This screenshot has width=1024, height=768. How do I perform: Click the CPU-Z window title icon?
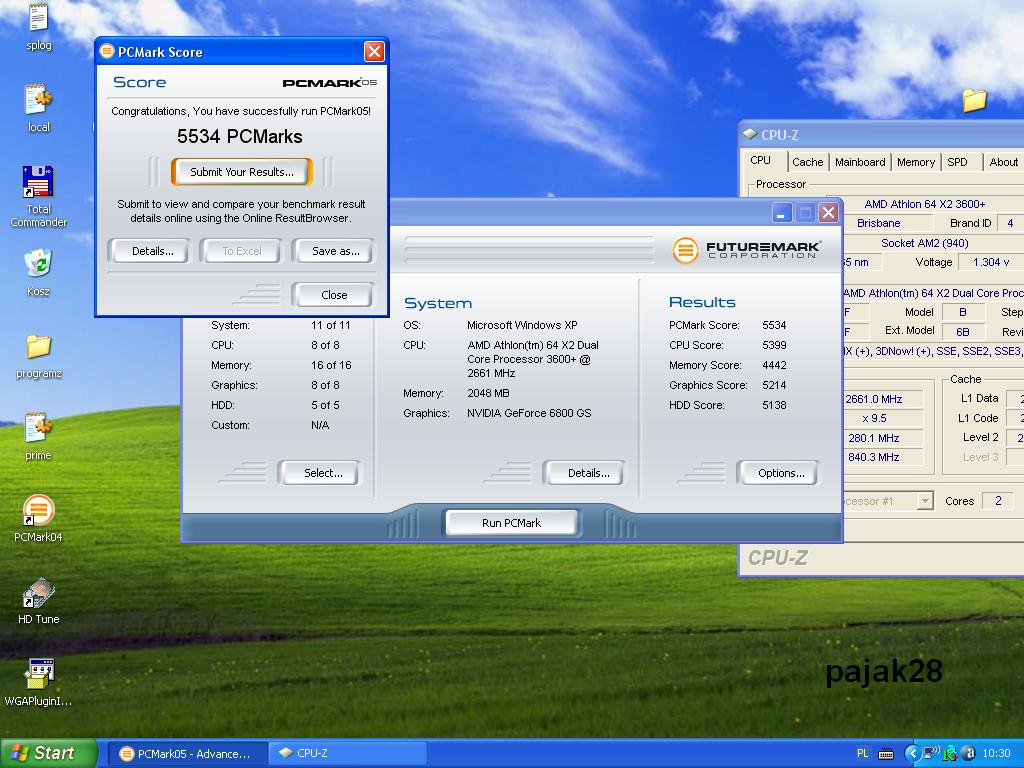[x=749, y=135]
